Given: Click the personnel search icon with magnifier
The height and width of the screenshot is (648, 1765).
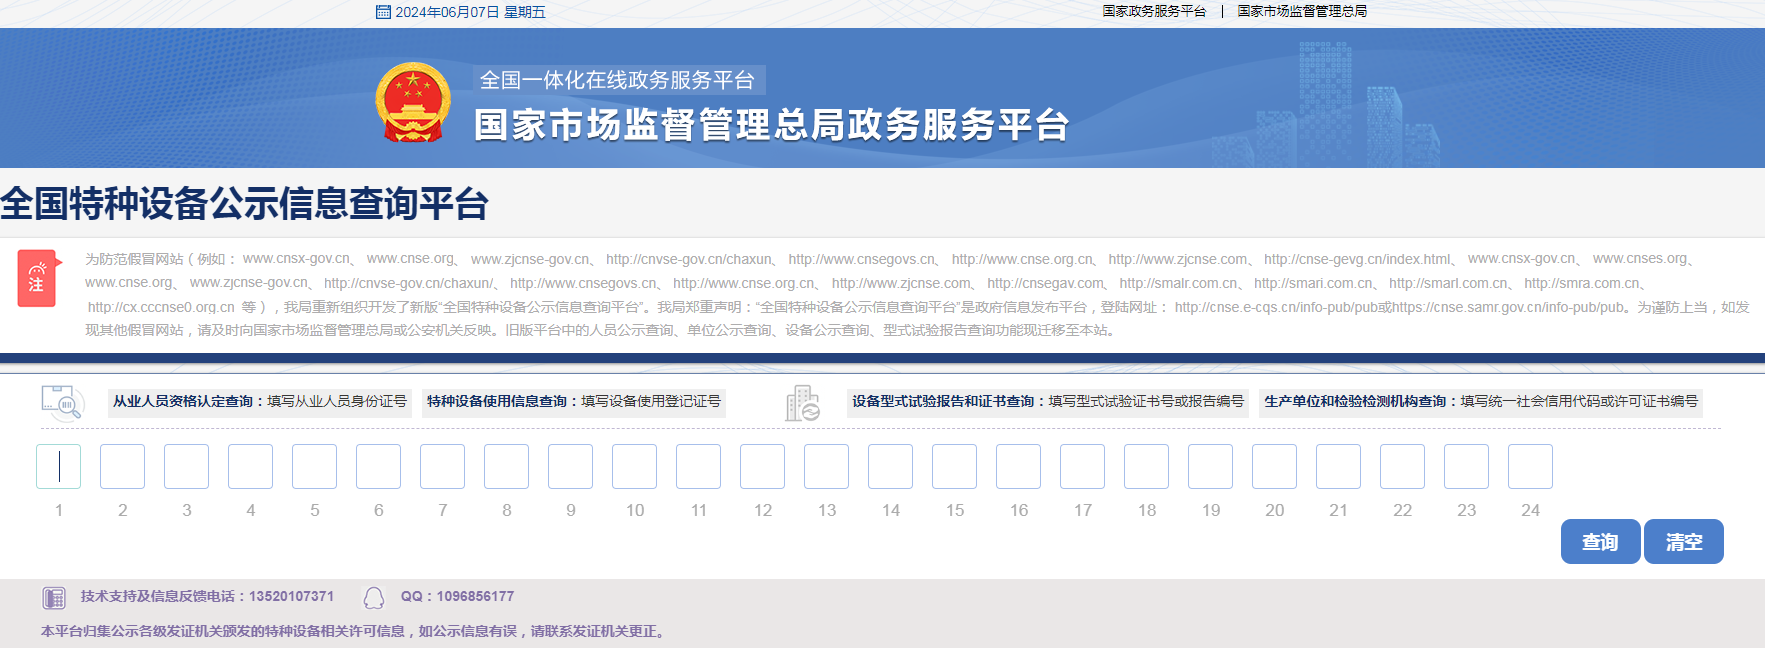Looking at the screenshot, I should pos(62,402).
